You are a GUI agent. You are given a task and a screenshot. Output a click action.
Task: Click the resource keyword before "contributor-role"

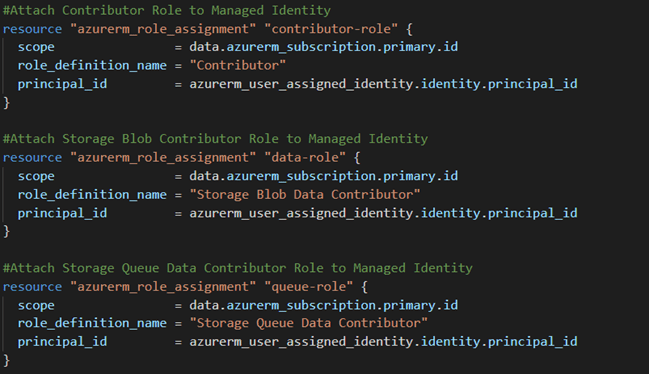tap(32, 29)
